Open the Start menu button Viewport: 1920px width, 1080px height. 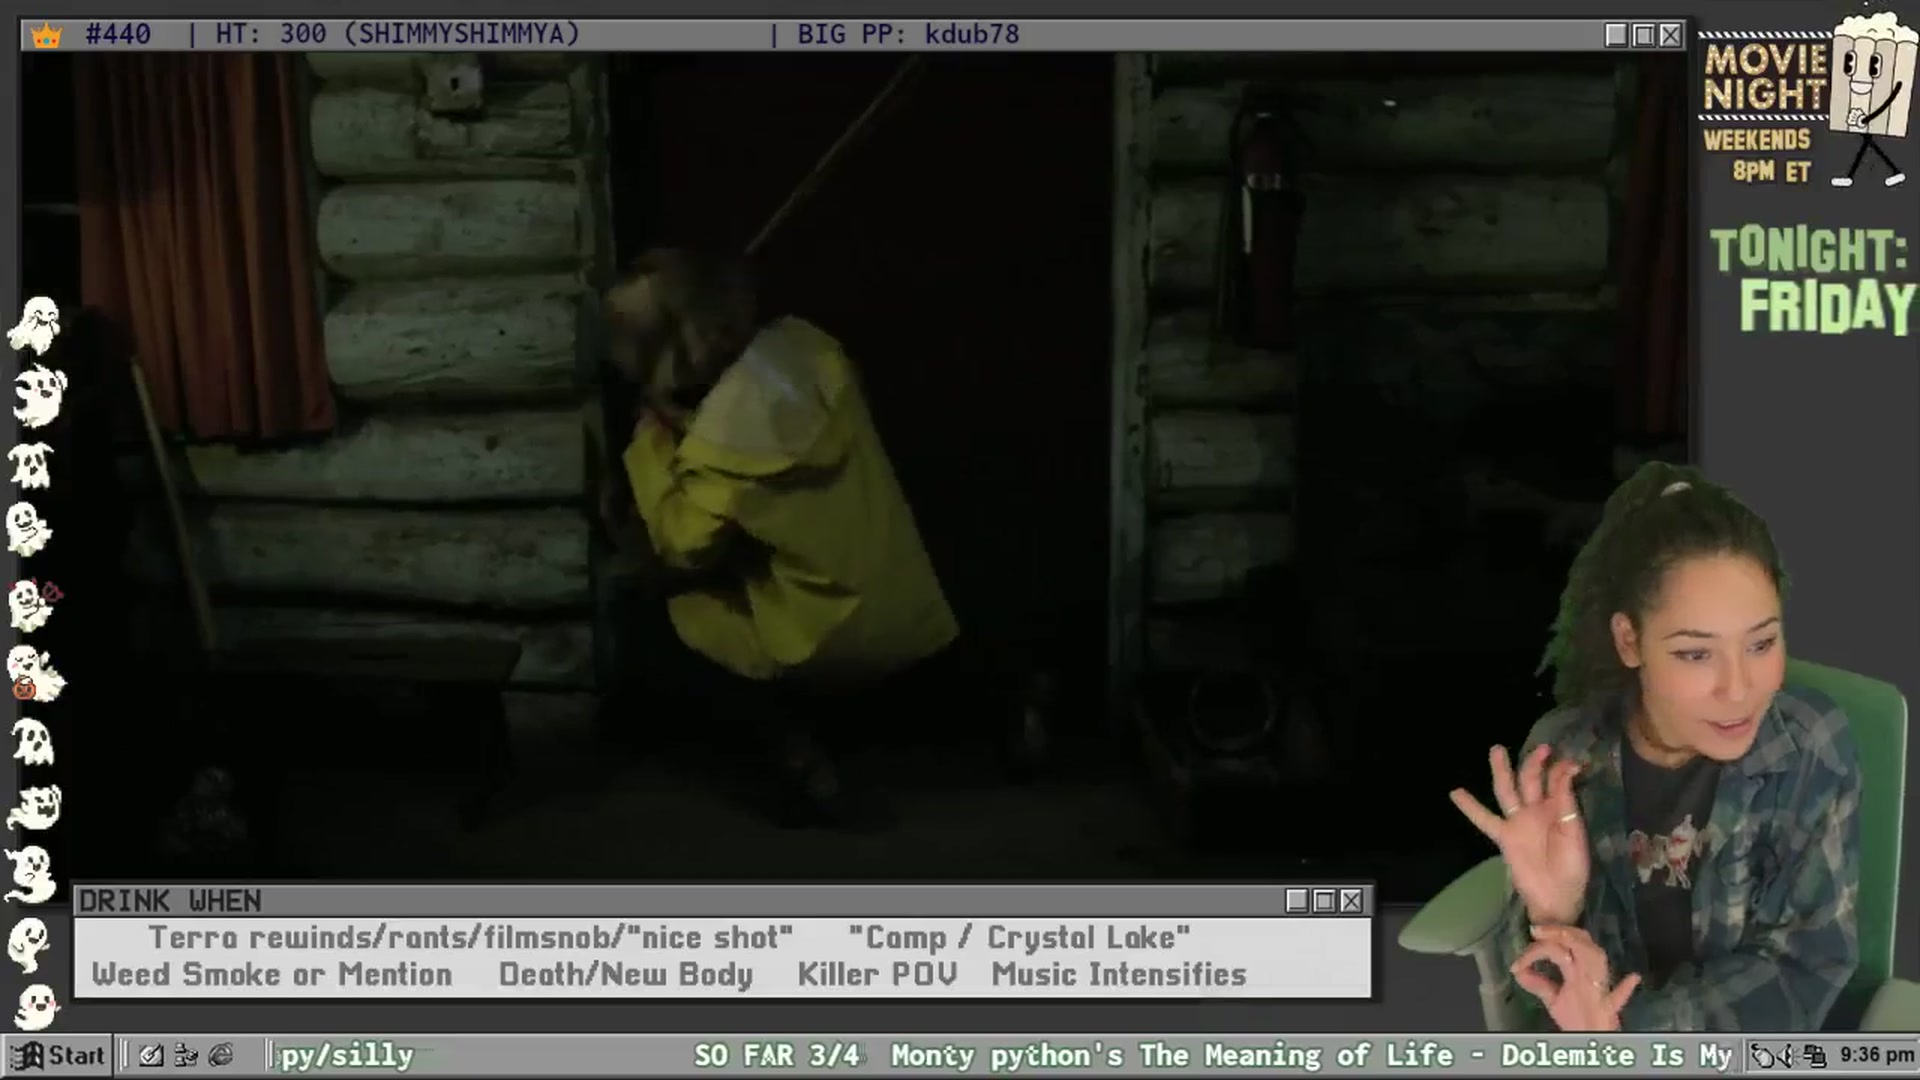pyautogui.click(x=58, y=1055)
